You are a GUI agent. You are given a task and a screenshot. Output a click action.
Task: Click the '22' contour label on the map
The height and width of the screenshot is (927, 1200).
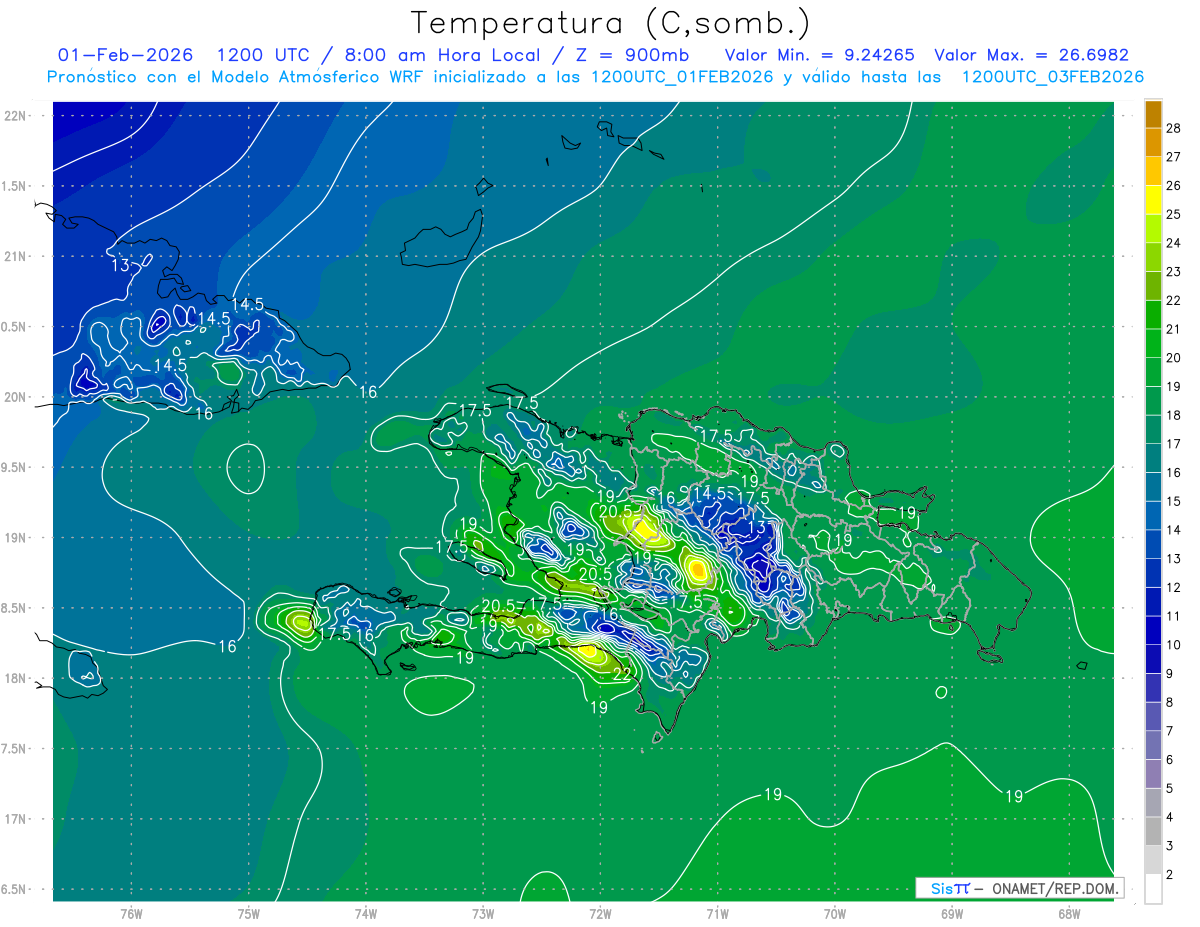(621, 675)
